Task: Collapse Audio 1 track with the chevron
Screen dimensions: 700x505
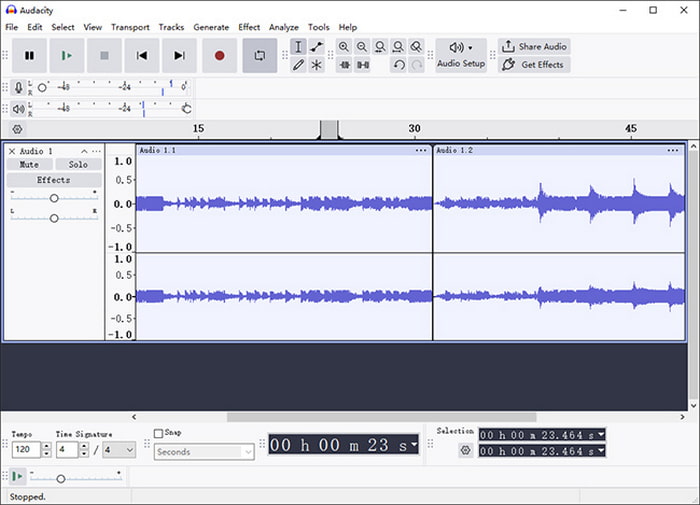Action: click(x=84, y=151)
